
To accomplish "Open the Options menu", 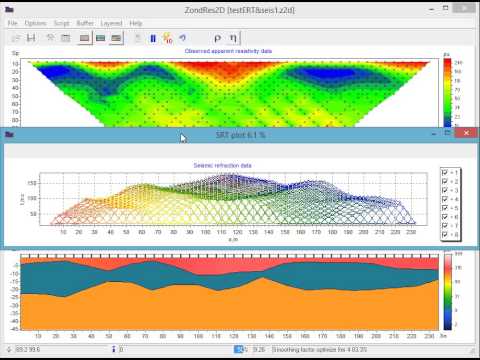I will [35, 23].
